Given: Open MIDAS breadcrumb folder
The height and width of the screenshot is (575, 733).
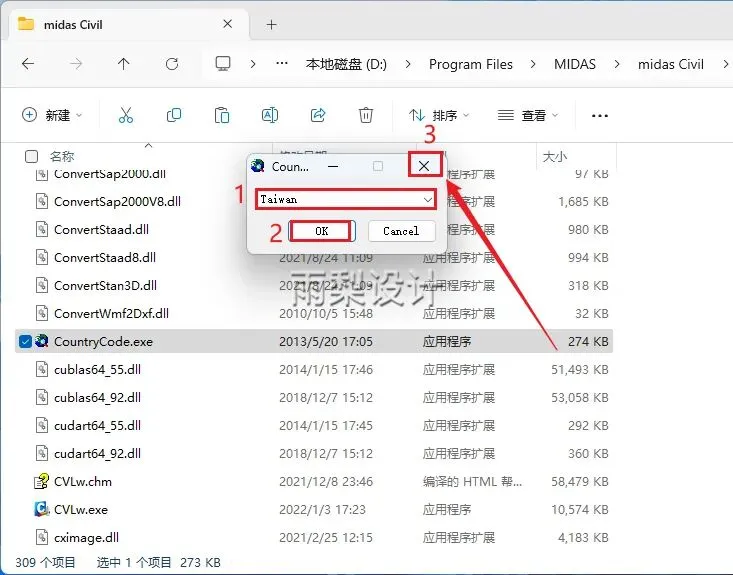Looking at the screenshot, I should tap(575, 64).
